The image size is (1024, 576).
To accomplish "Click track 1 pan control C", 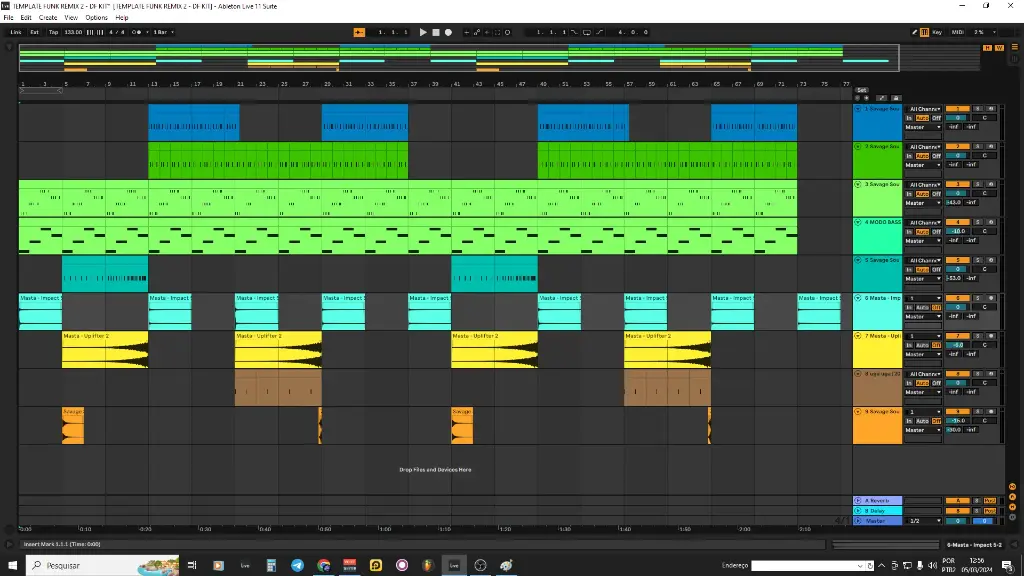I will [x=985, y=118].
